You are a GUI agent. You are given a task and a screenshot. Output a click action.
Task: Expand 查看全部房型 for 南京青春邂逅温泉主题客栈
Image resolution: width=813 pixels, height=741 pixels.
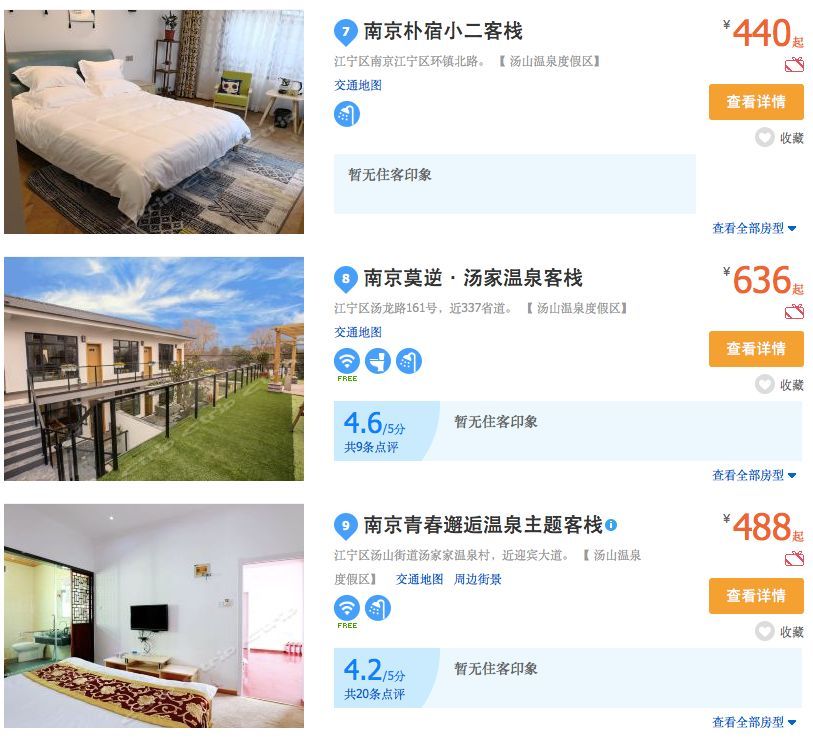[x=754, y=722]
